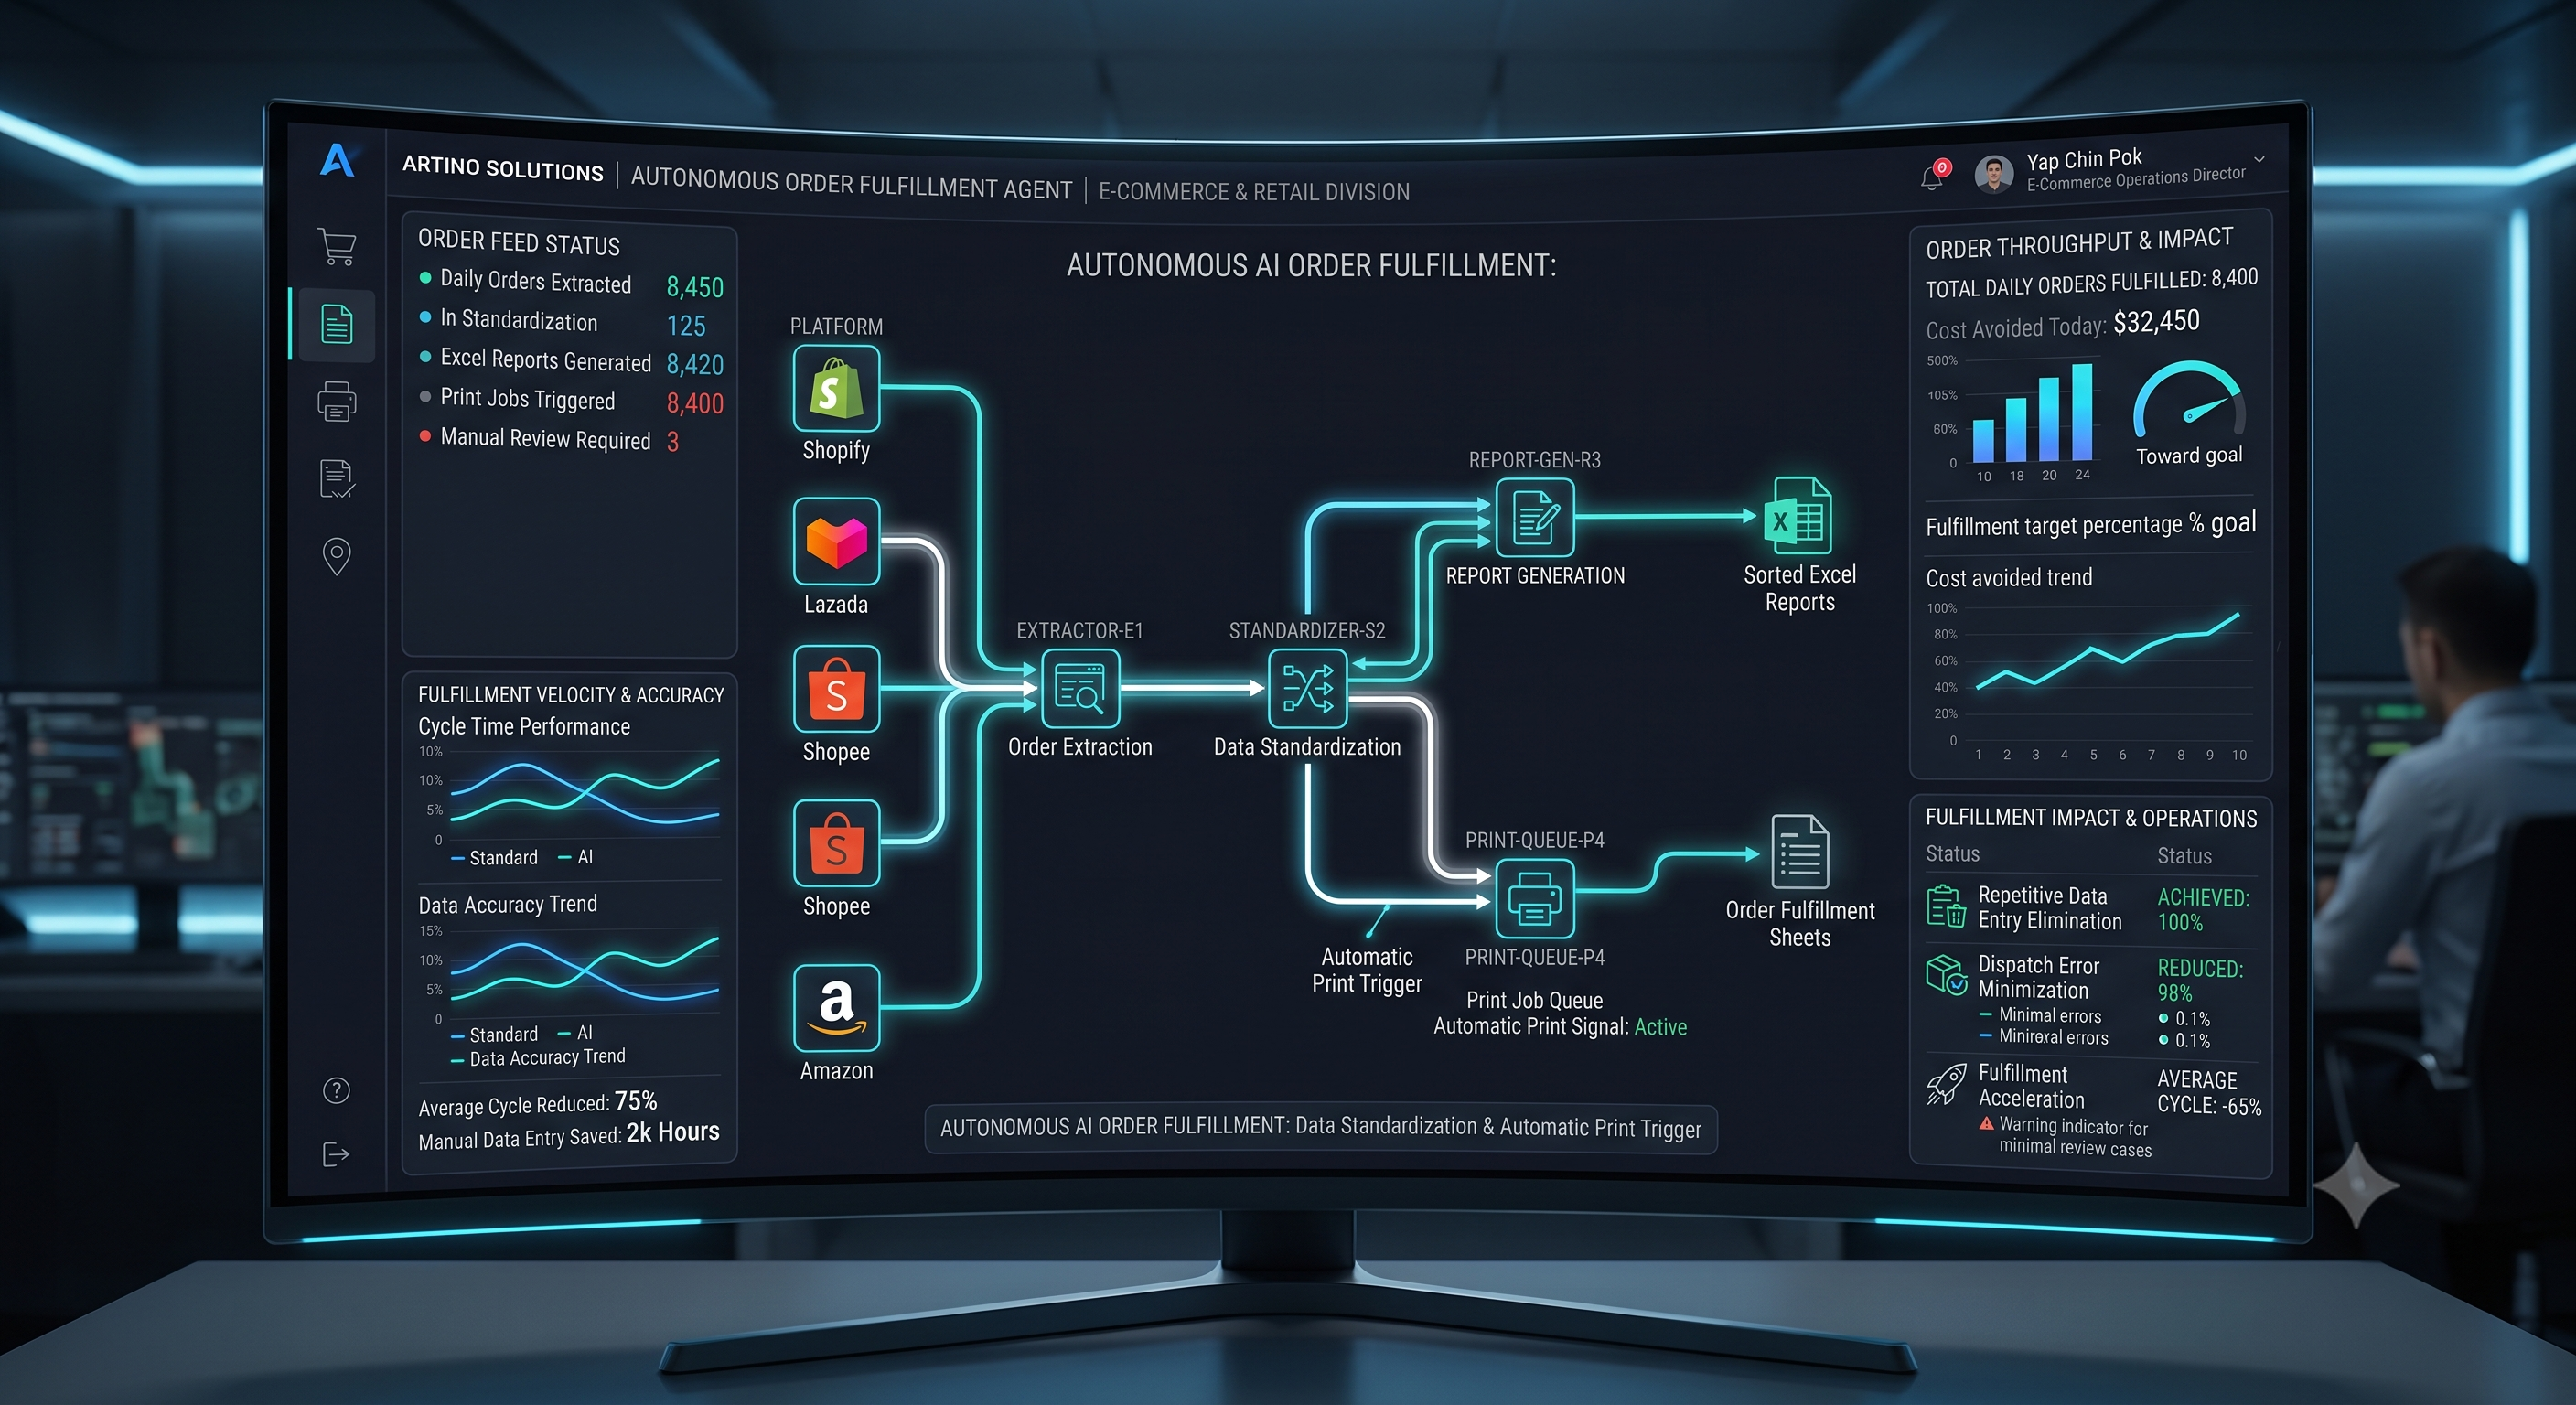Click the Print Jobs Triggered value 8,400

[695, 403]
